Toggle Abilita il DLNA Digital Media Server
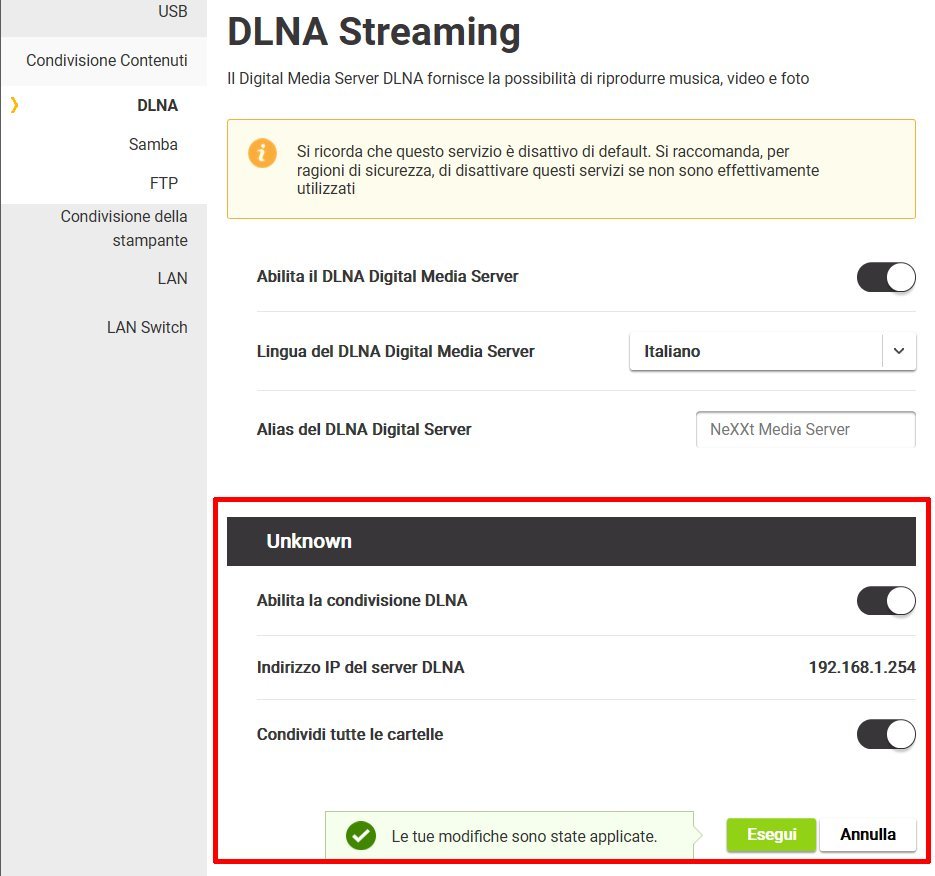 [x=886, y=277]
